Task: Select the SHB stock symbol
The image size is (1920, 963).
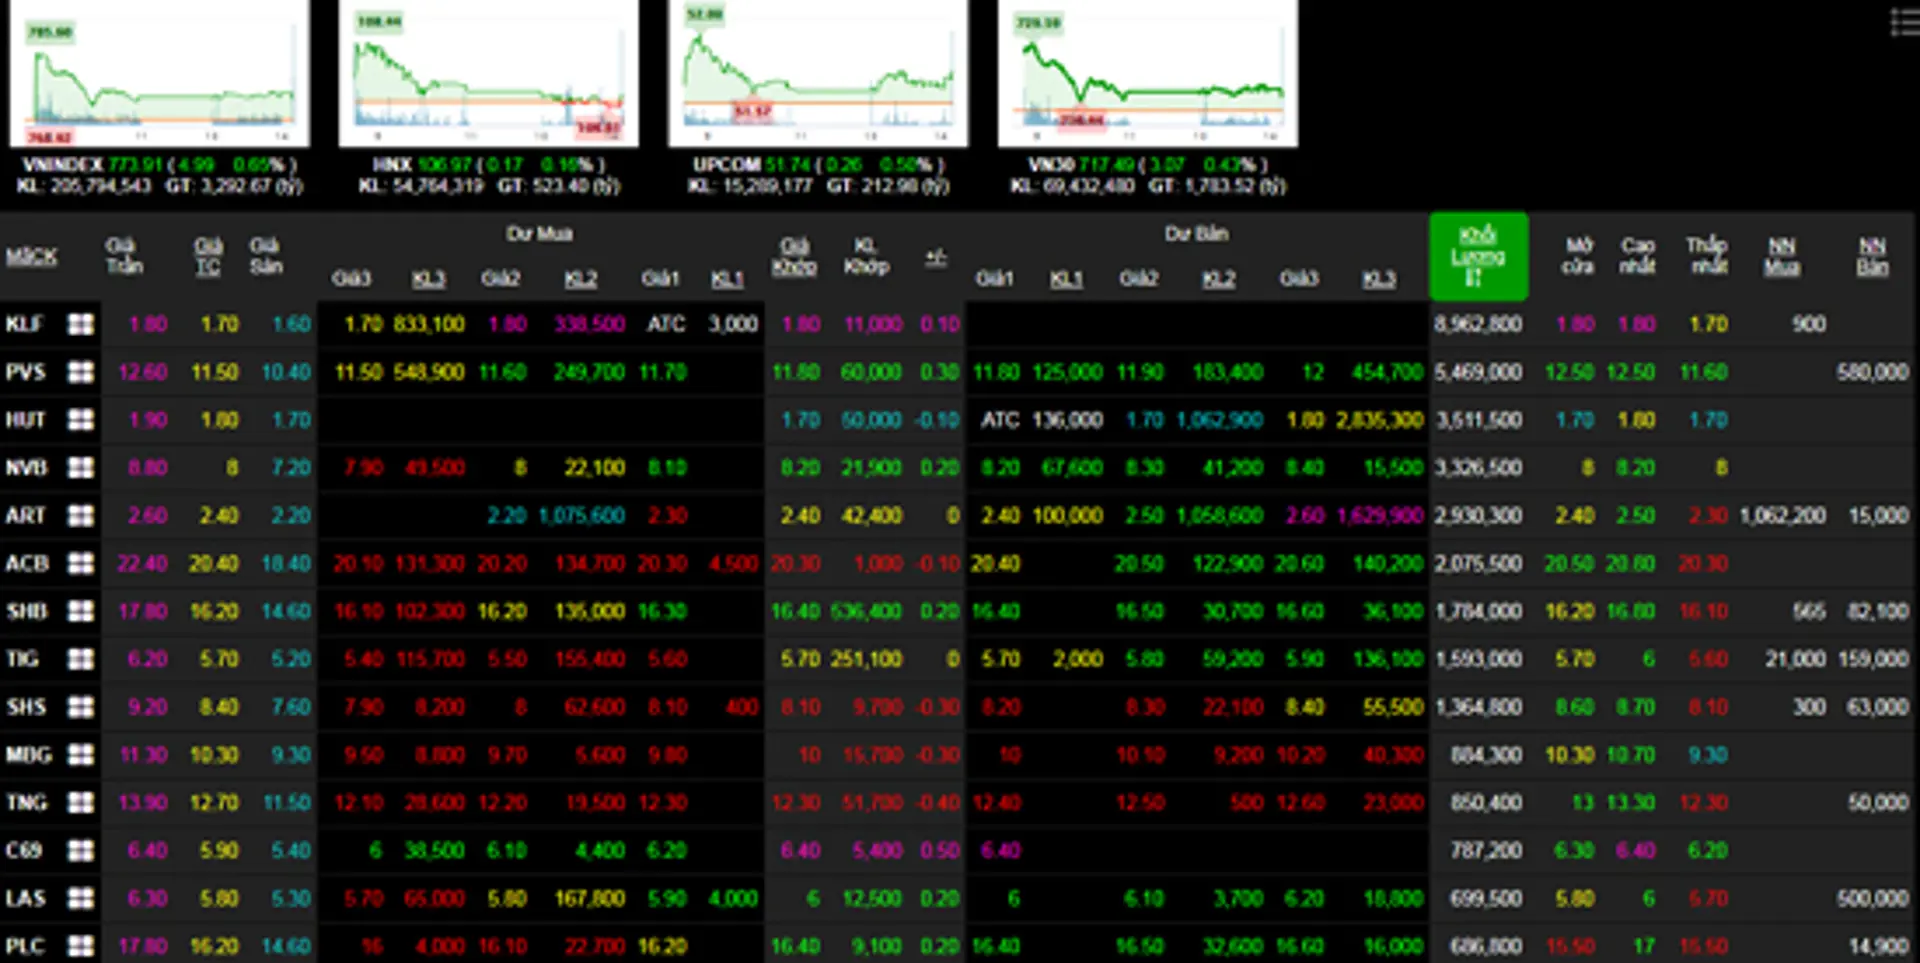Action: 27,611
